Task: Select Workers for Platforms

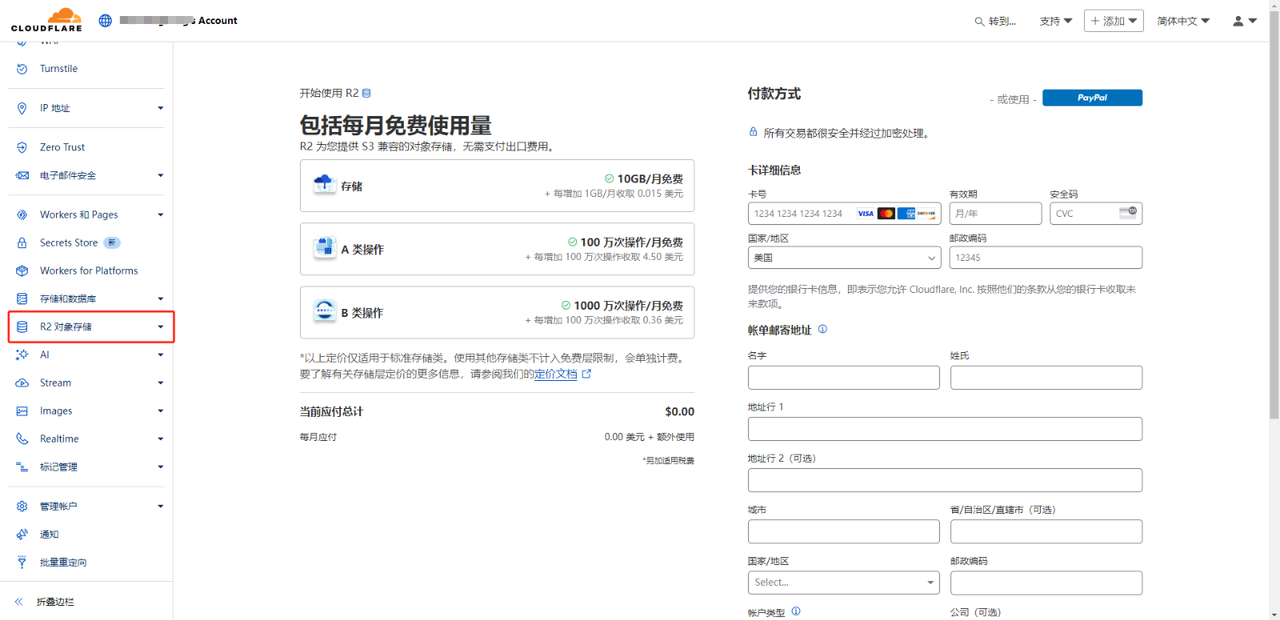Action: (x=88, y=270)
